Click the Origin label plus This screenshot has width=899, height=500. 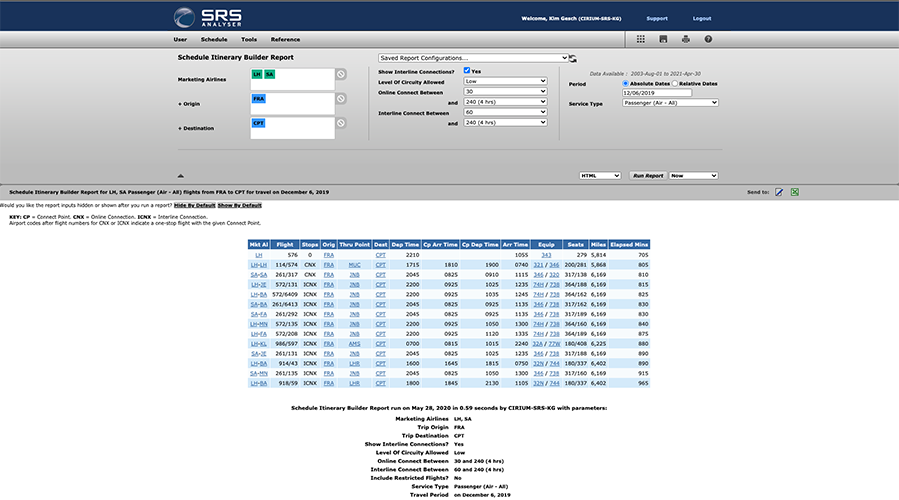pos(179,104)
